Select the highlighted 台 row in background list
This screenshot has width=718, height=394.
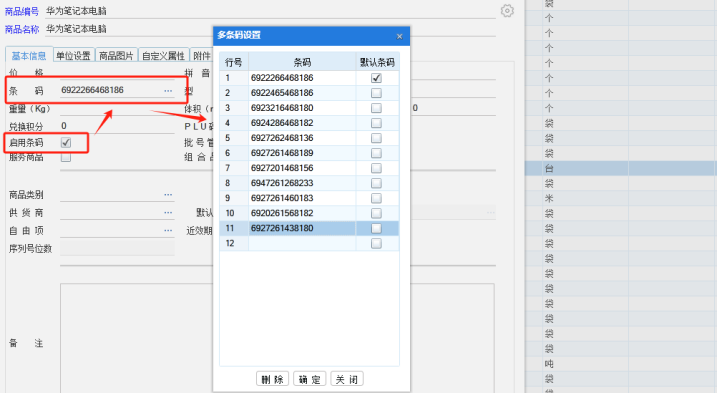[x=620, y=169]
